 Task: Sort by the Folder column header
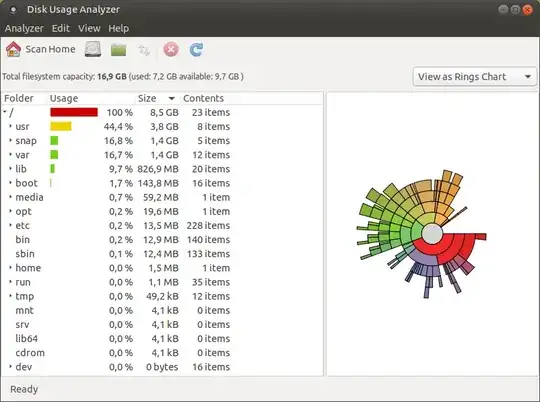click(24, 98)
